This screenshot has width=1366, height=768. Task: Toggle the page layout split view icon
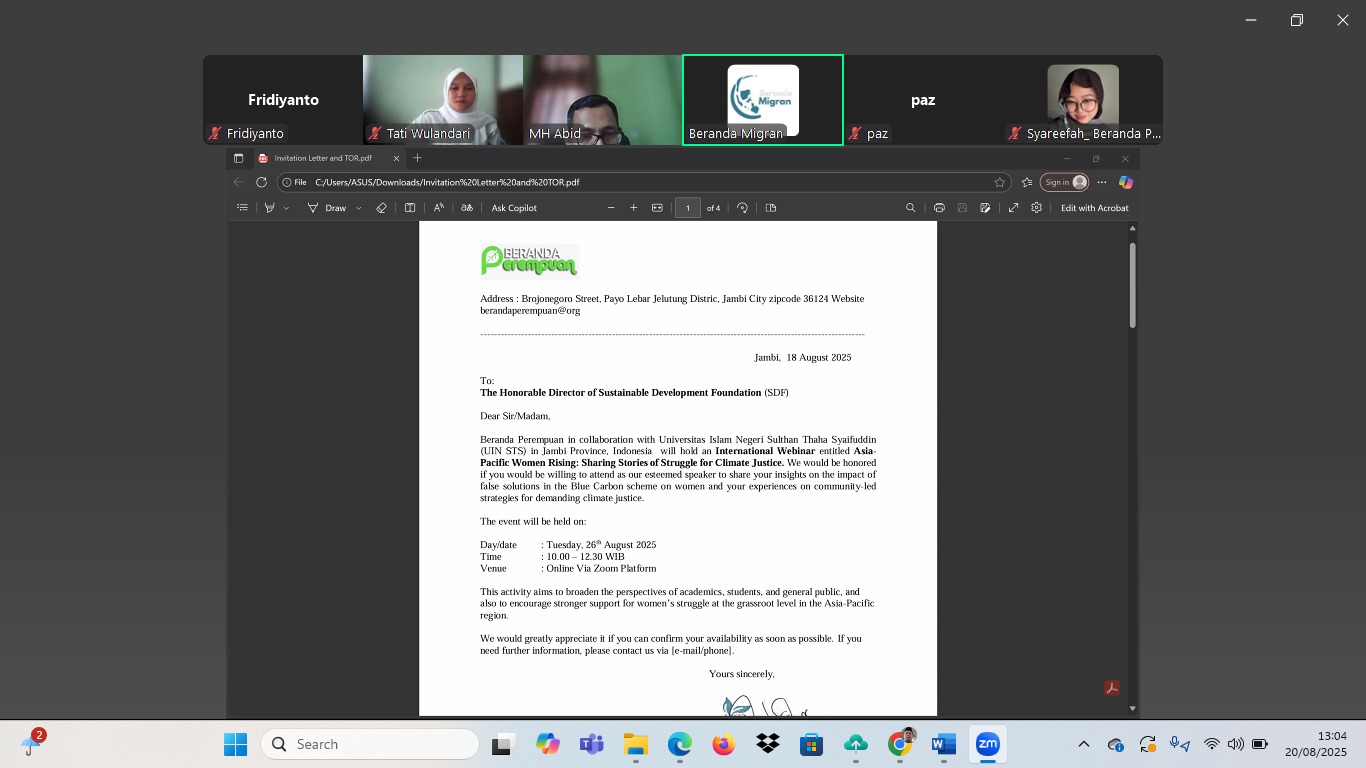(x=410, y=208)
